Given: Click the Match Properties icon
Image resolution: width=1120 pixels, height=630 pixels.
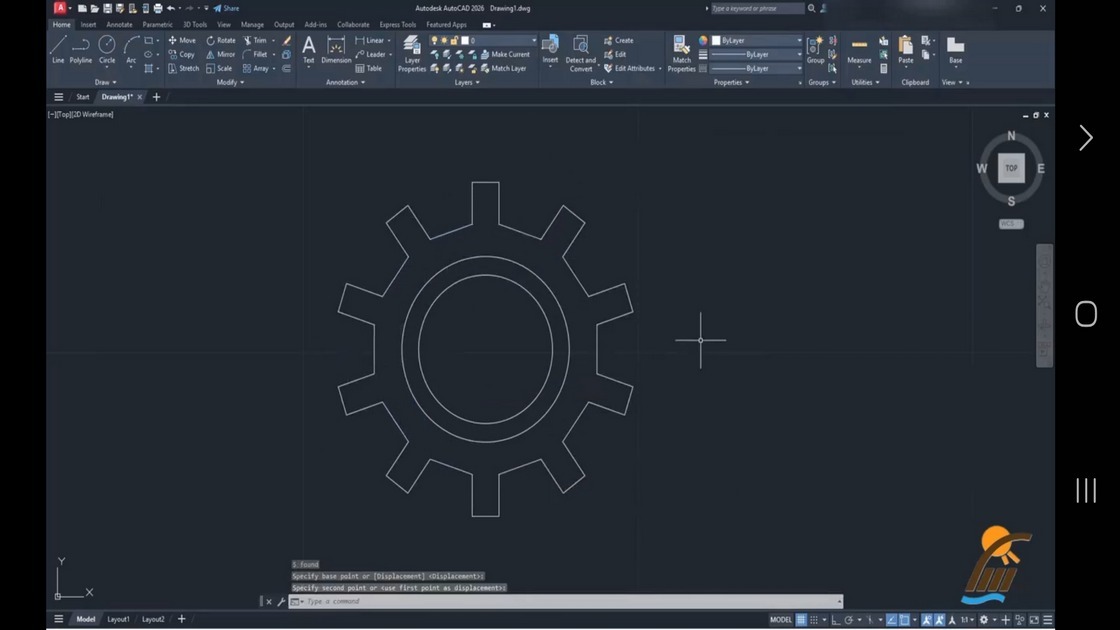Looking at the screenshot, I should click(x=681, y=54).
